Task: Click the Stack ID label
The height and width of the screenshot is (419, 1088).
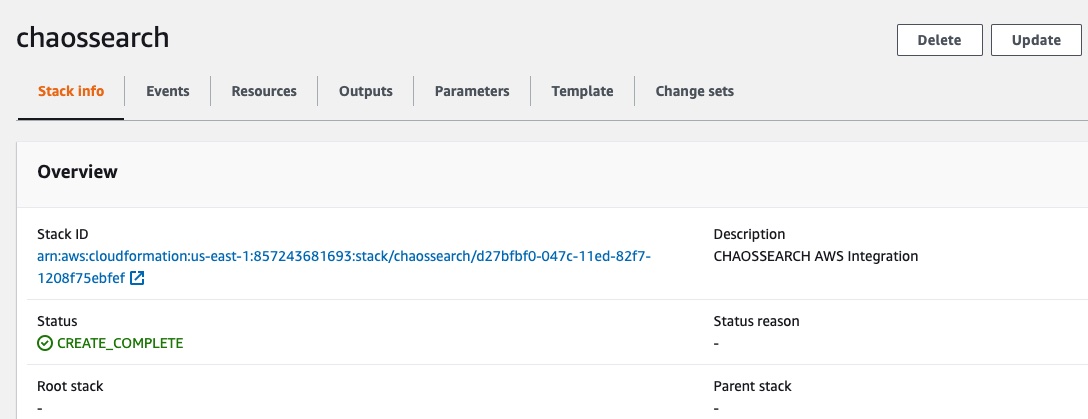Action: (62, 234)
